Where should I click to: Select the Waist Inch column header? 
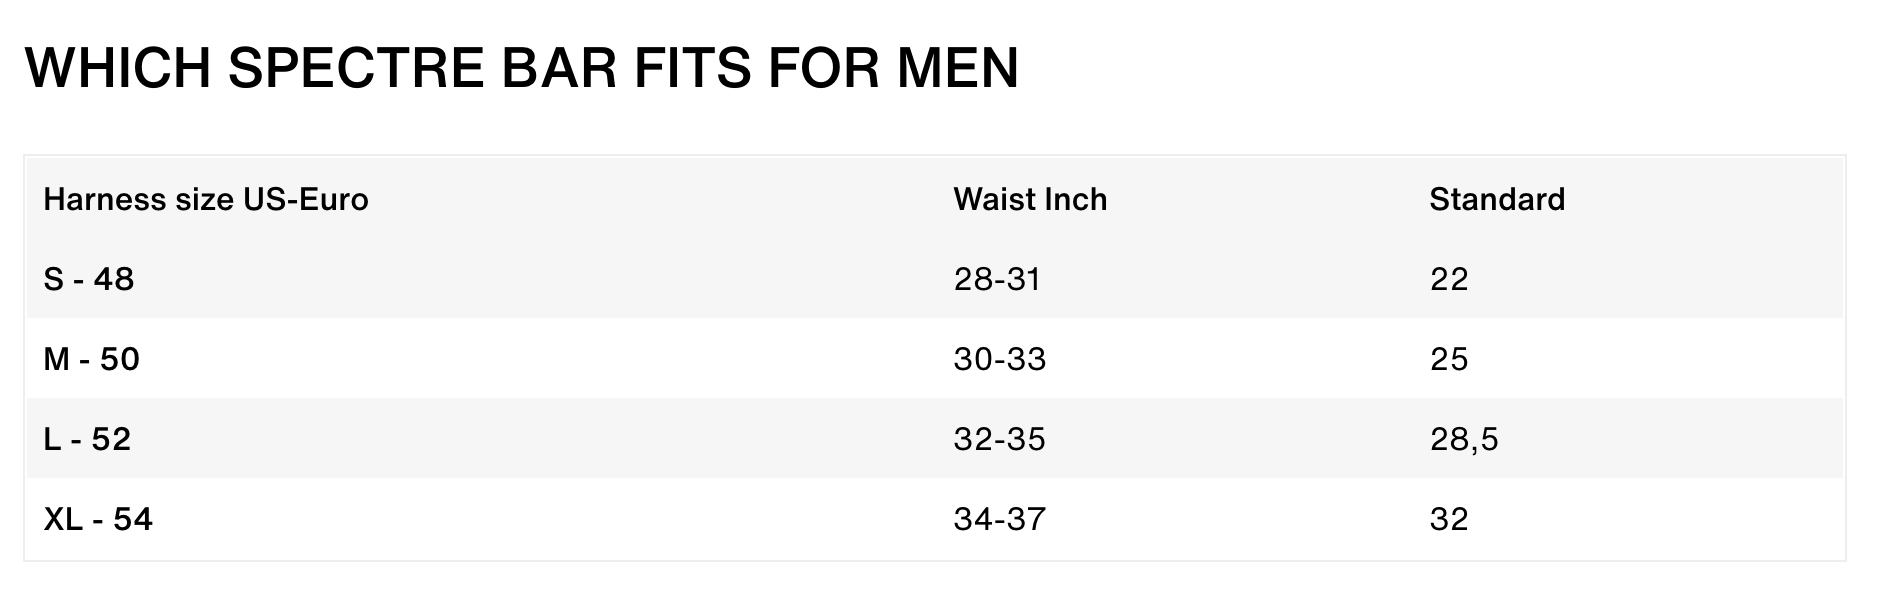coord(1030,200)
